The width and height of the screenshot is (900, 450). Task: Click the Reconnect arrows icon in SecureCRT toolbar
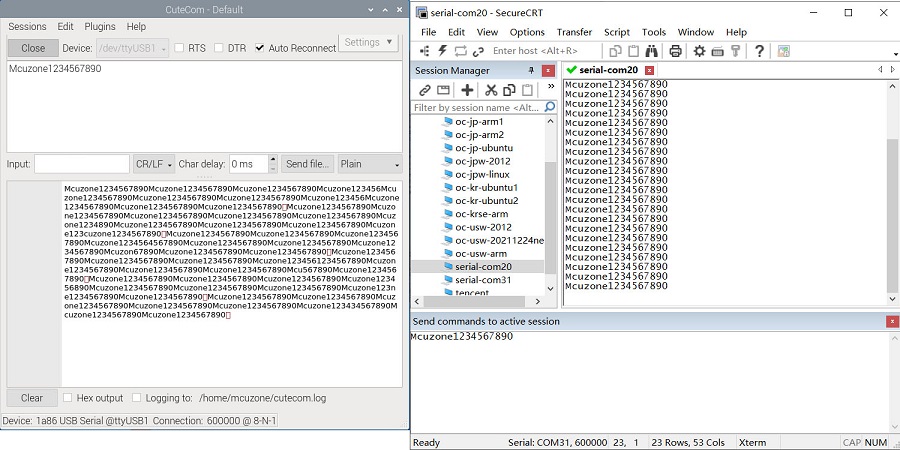(460, 51)
